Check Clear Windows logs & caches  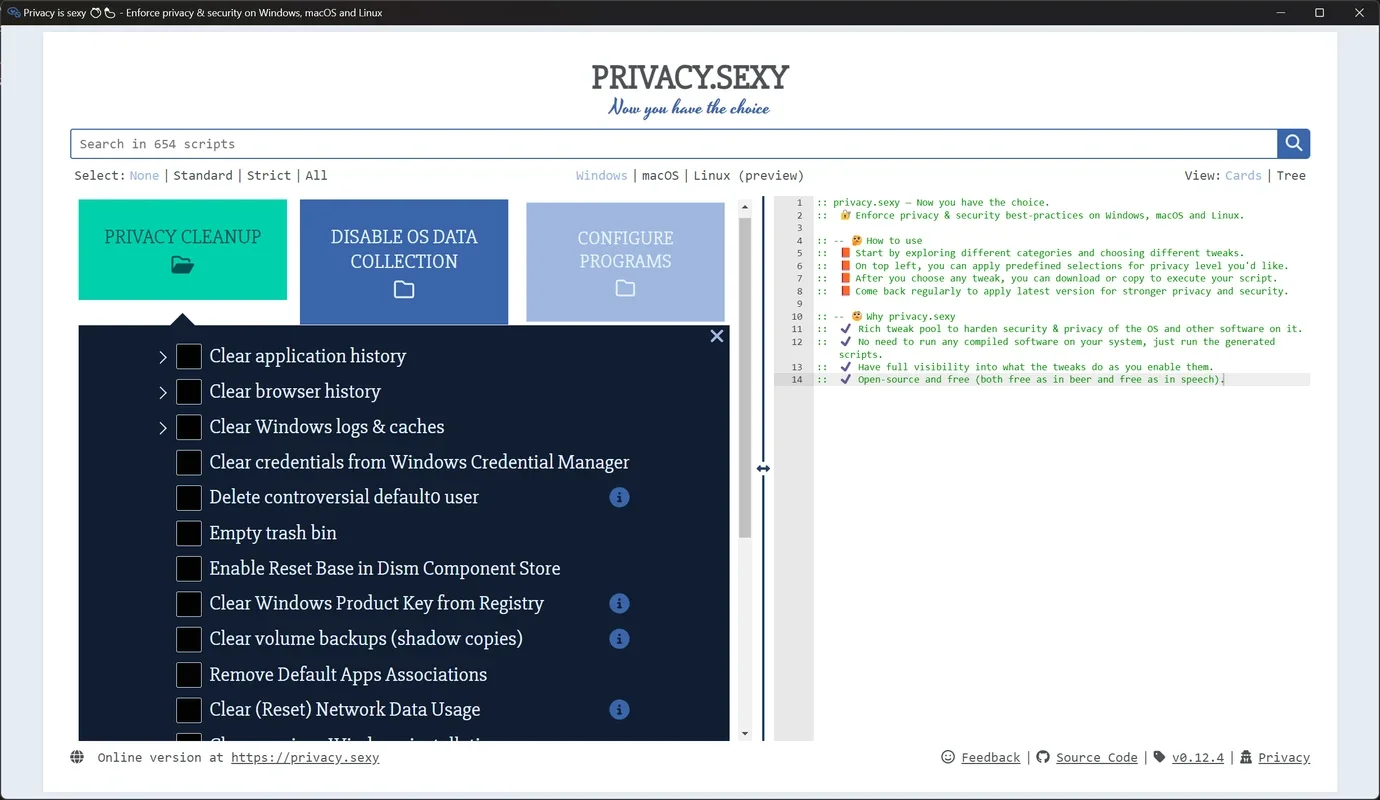(x=189, y=427)
